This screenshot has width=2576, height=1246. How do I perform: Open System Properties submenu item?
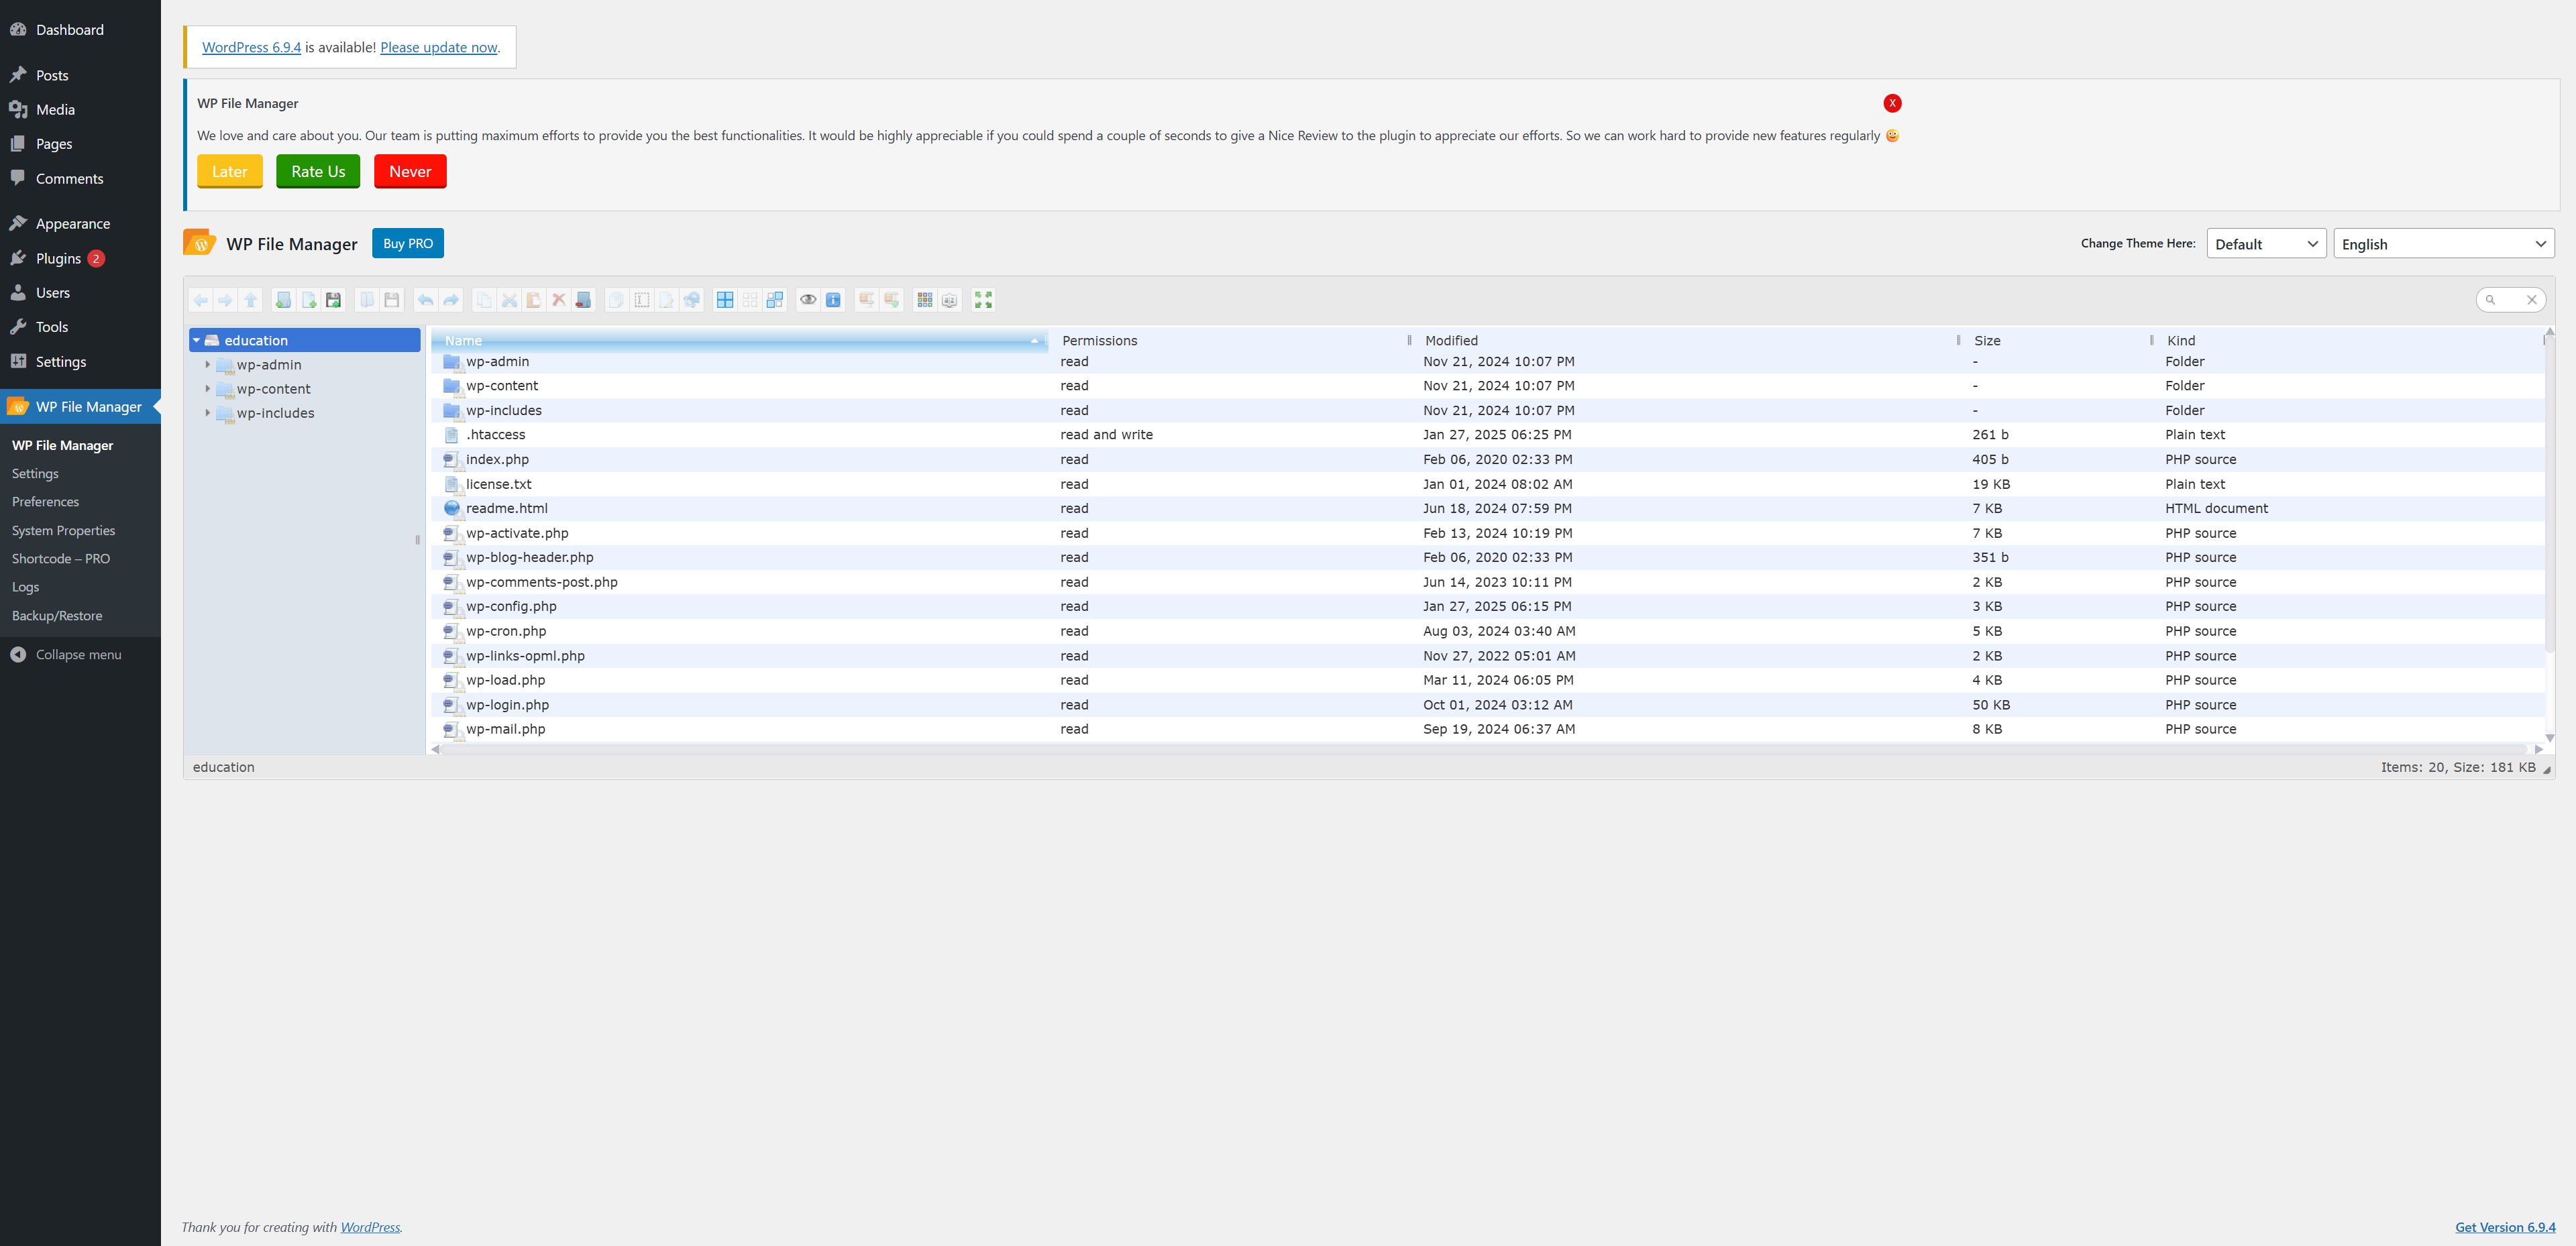[x=63, y=531]
